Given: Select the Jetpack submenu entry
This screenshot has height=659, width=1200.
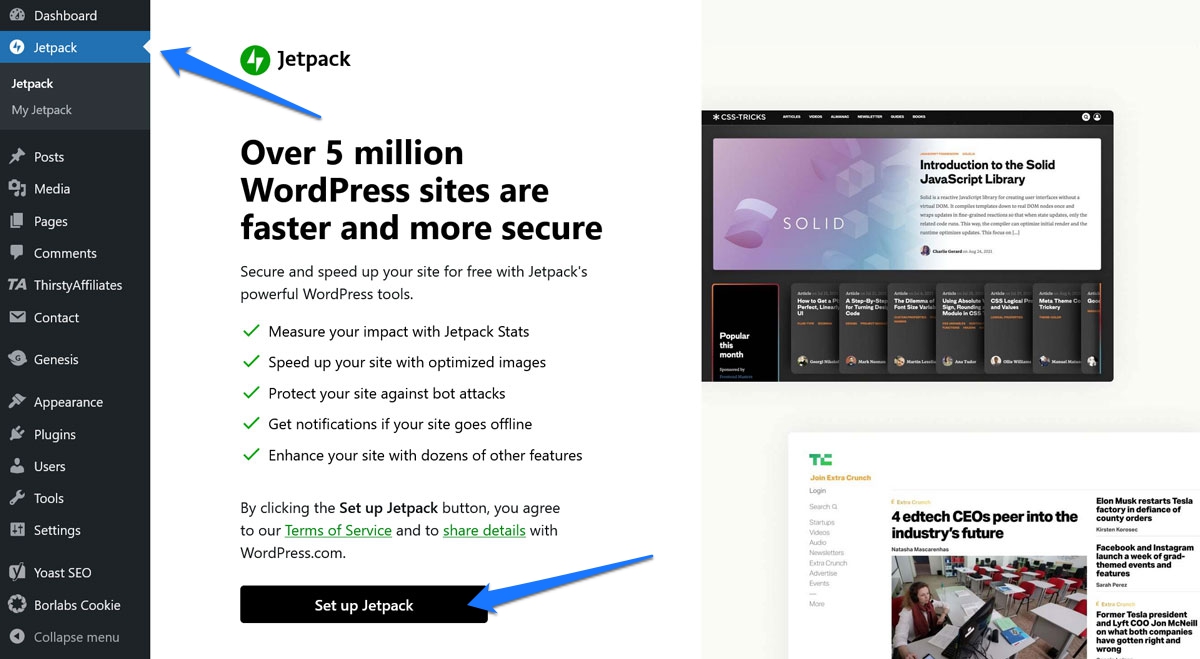Looking at the screenshot, I should [32, 84].
